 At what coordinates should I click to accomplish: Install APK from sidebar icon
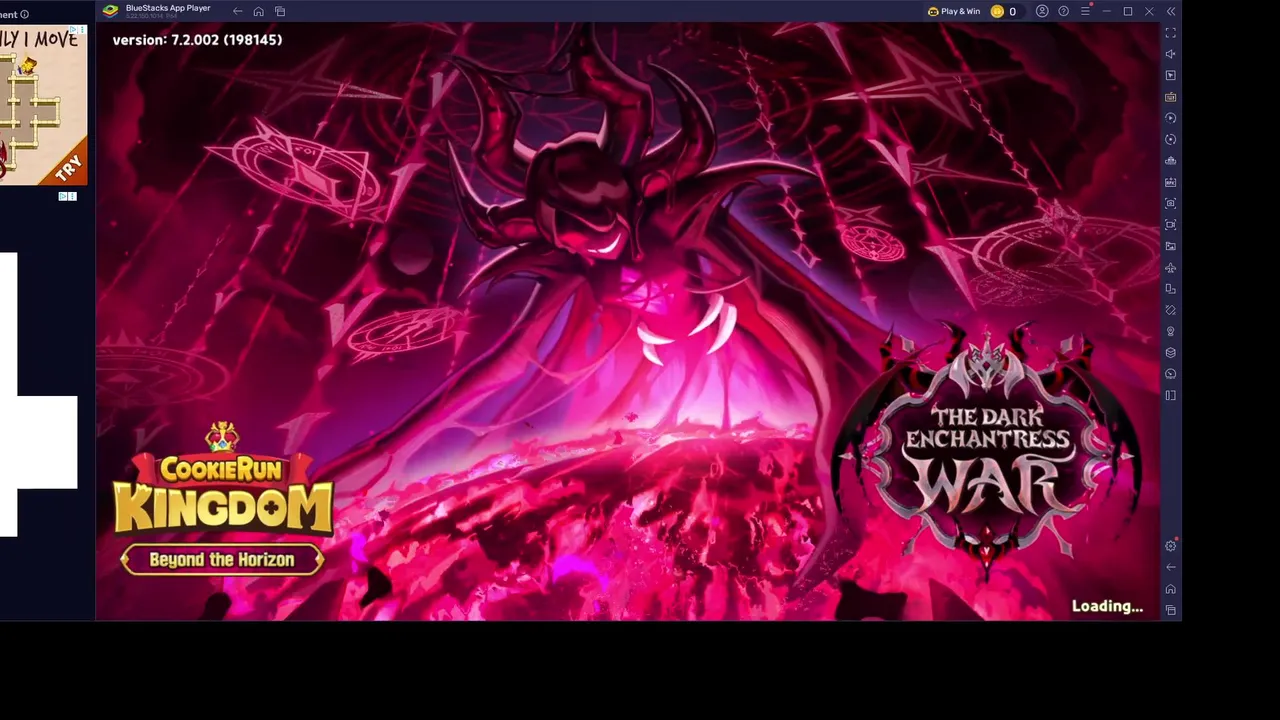click(x=1171, y=182)
